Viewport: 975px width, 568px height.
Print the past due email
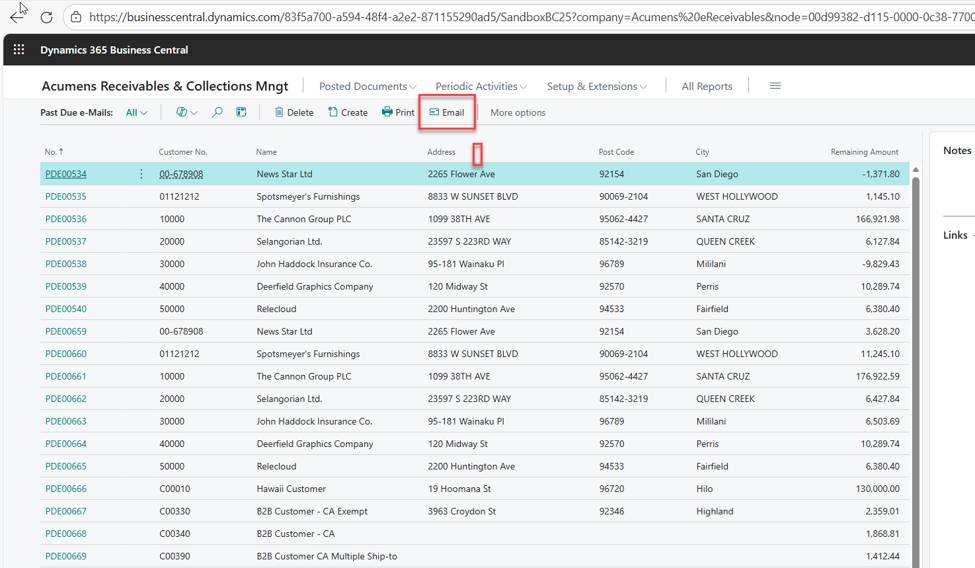point(398,113)
